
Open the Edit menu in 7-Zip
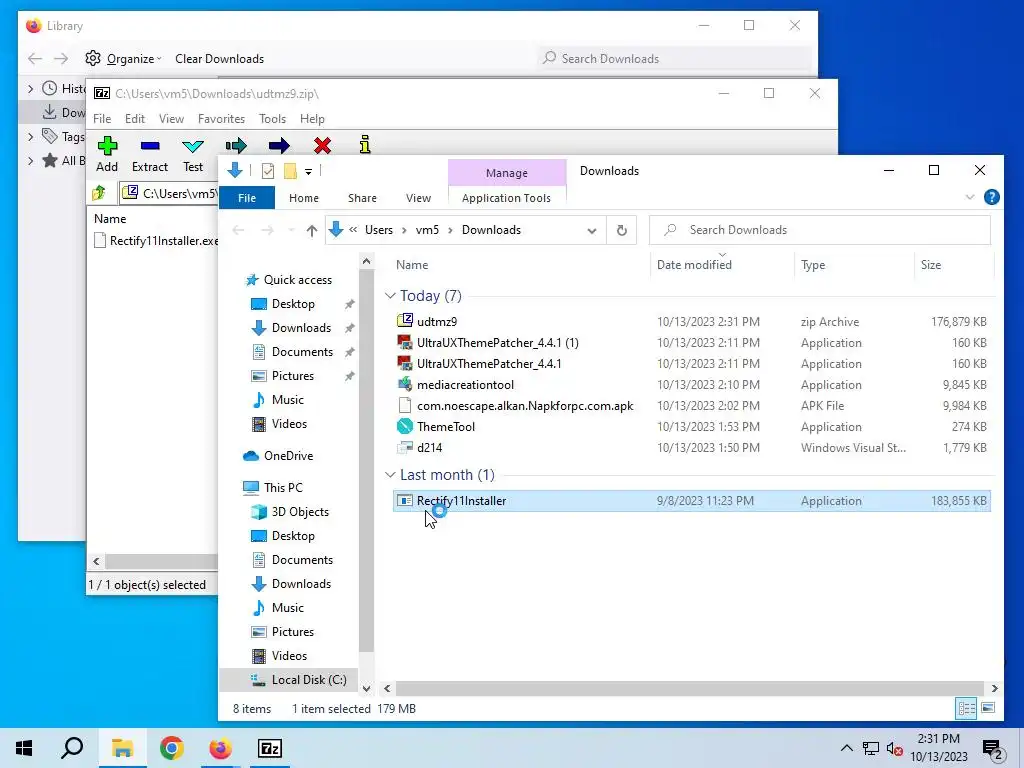(135, 119)
